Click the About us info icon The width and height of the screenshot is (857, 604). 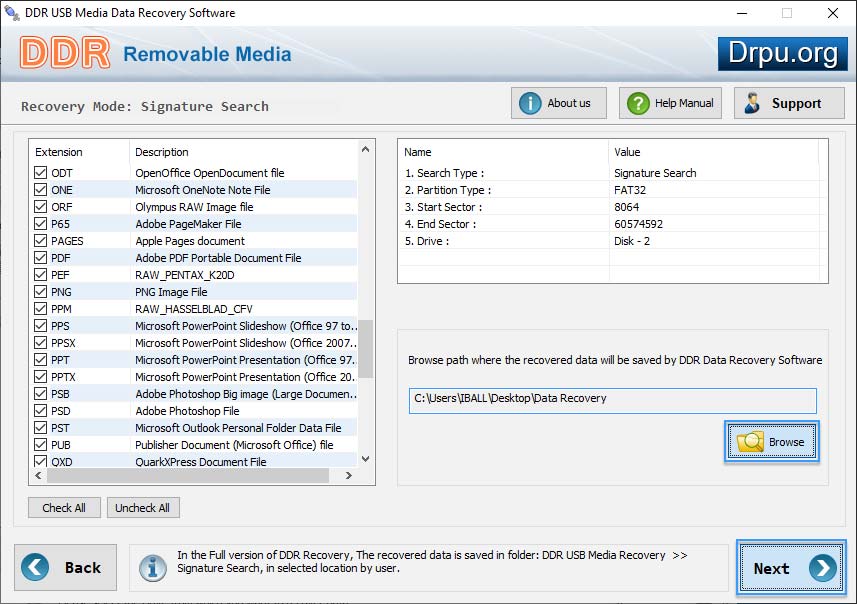530,103
